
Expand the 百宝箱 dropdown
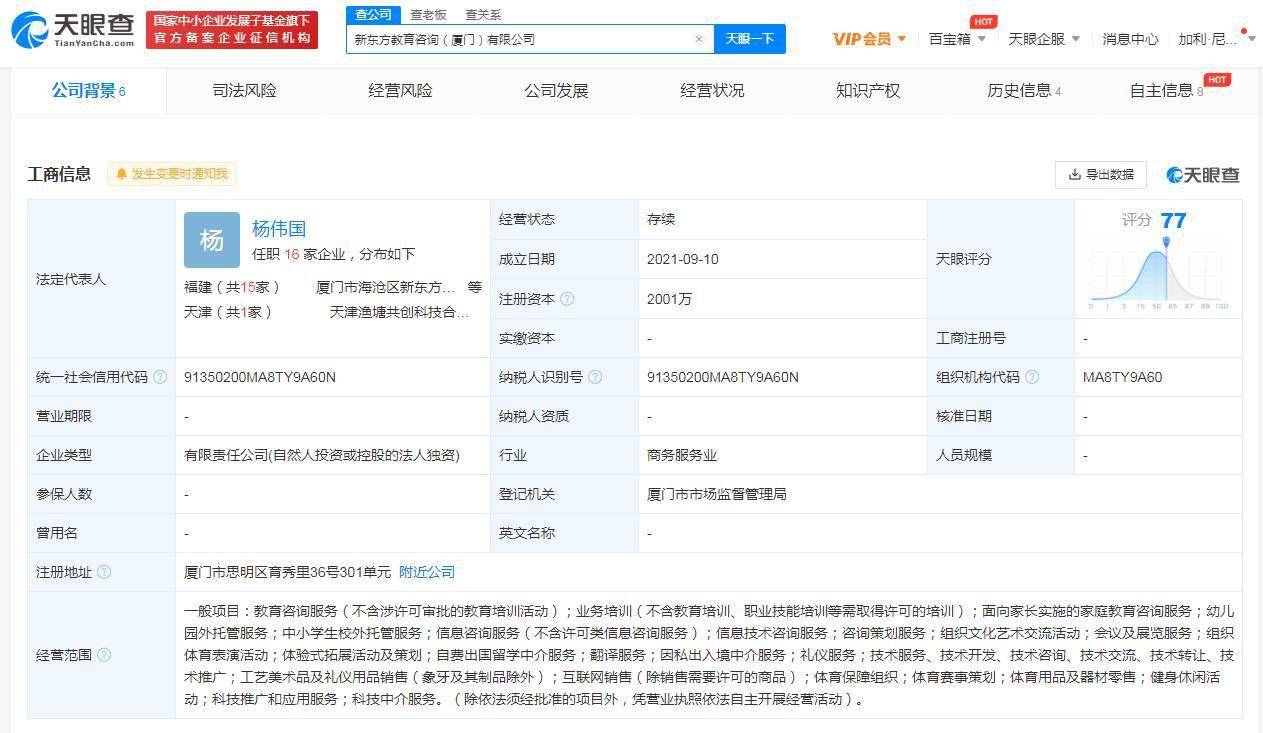point(957,39)
